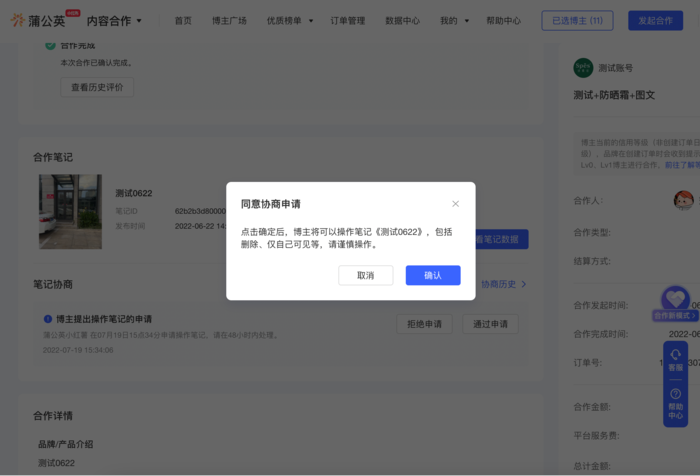Click the 已选博主 (11) button
This screenshot has width=700, height=476.
coord(577,20)
